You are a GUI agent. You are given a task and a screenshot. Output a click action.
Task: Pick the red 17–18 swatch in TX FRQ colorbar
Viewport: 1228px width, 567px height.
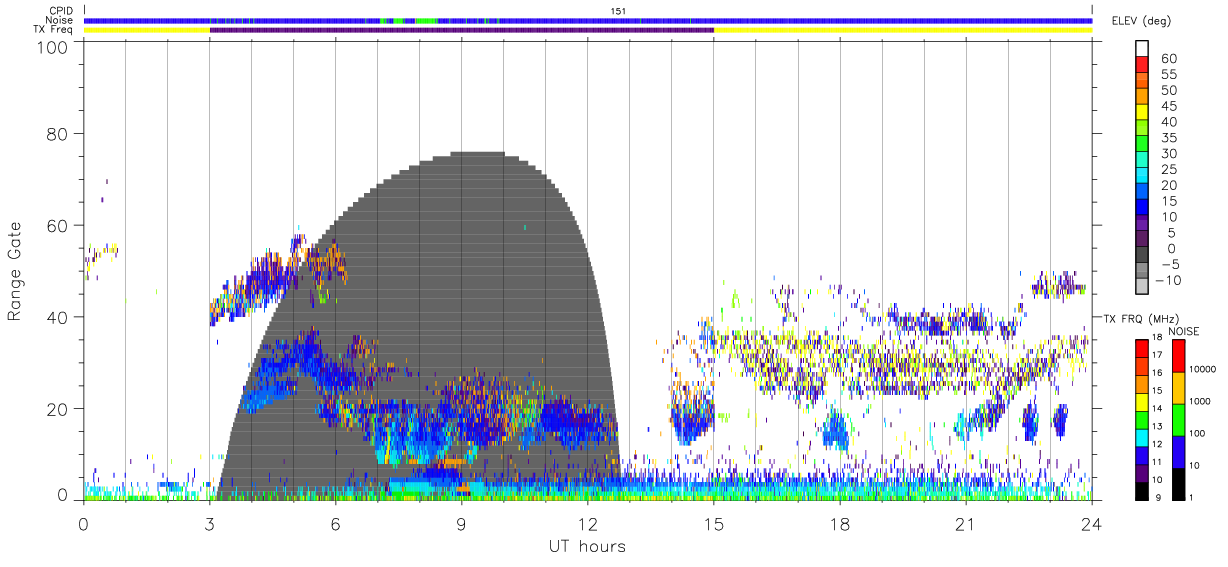click(1140, 348)
